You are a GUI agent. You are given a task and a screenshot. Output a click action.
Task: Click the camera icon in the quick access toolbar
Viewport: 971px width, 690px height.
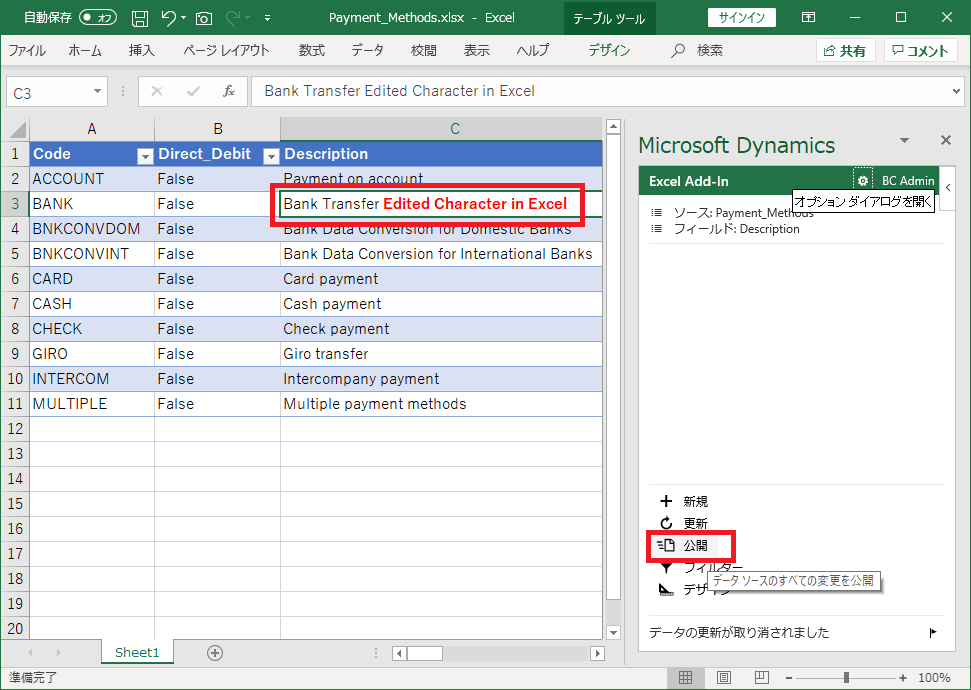pyautogui.click(x=204, y=19)
